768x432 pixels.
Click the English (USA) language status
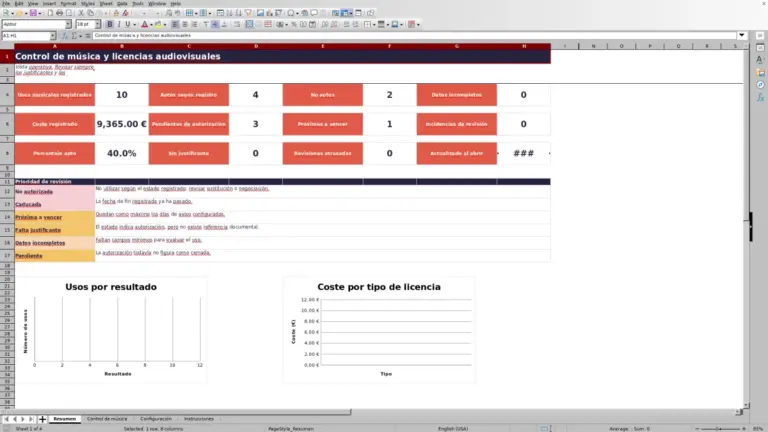453,429
